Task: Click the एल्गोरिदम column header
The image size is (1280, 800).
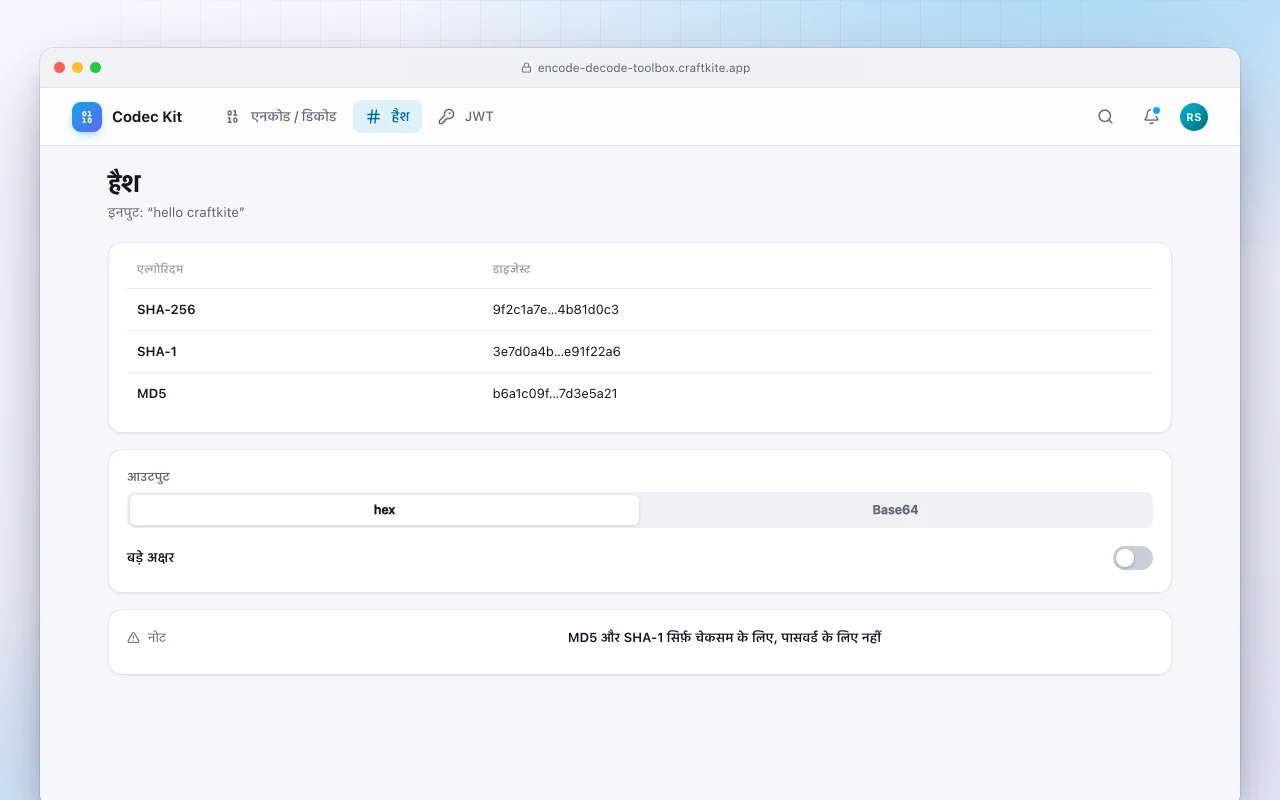Action: point(160,269)
